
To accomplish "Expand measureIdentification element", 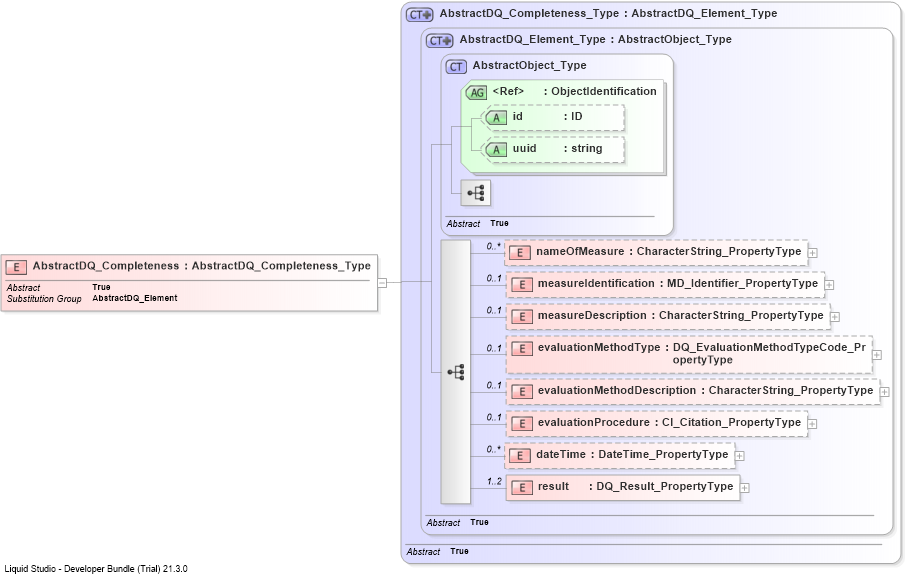I will pyautogui.click(x=829, y=284).
